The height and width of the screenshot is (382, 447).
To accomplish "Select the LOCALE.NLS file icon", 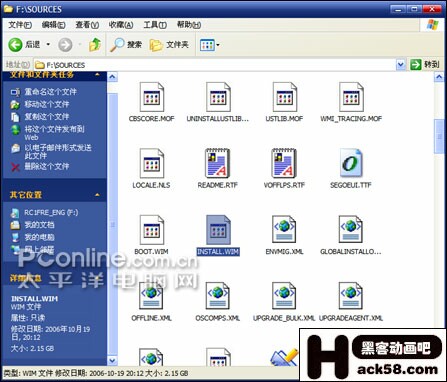I will (x=152, y=163).
